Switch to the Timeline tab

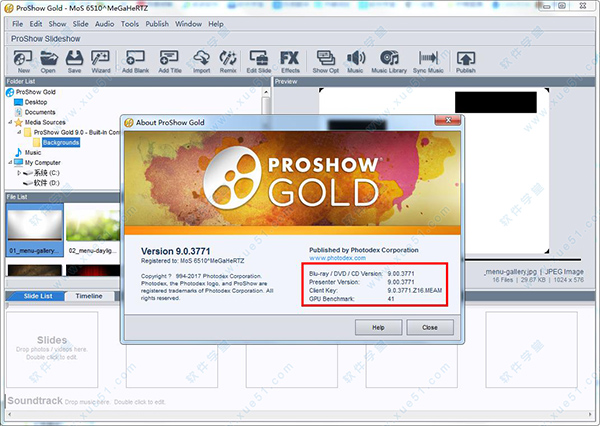pyautogui.click(x=89, y=296)
